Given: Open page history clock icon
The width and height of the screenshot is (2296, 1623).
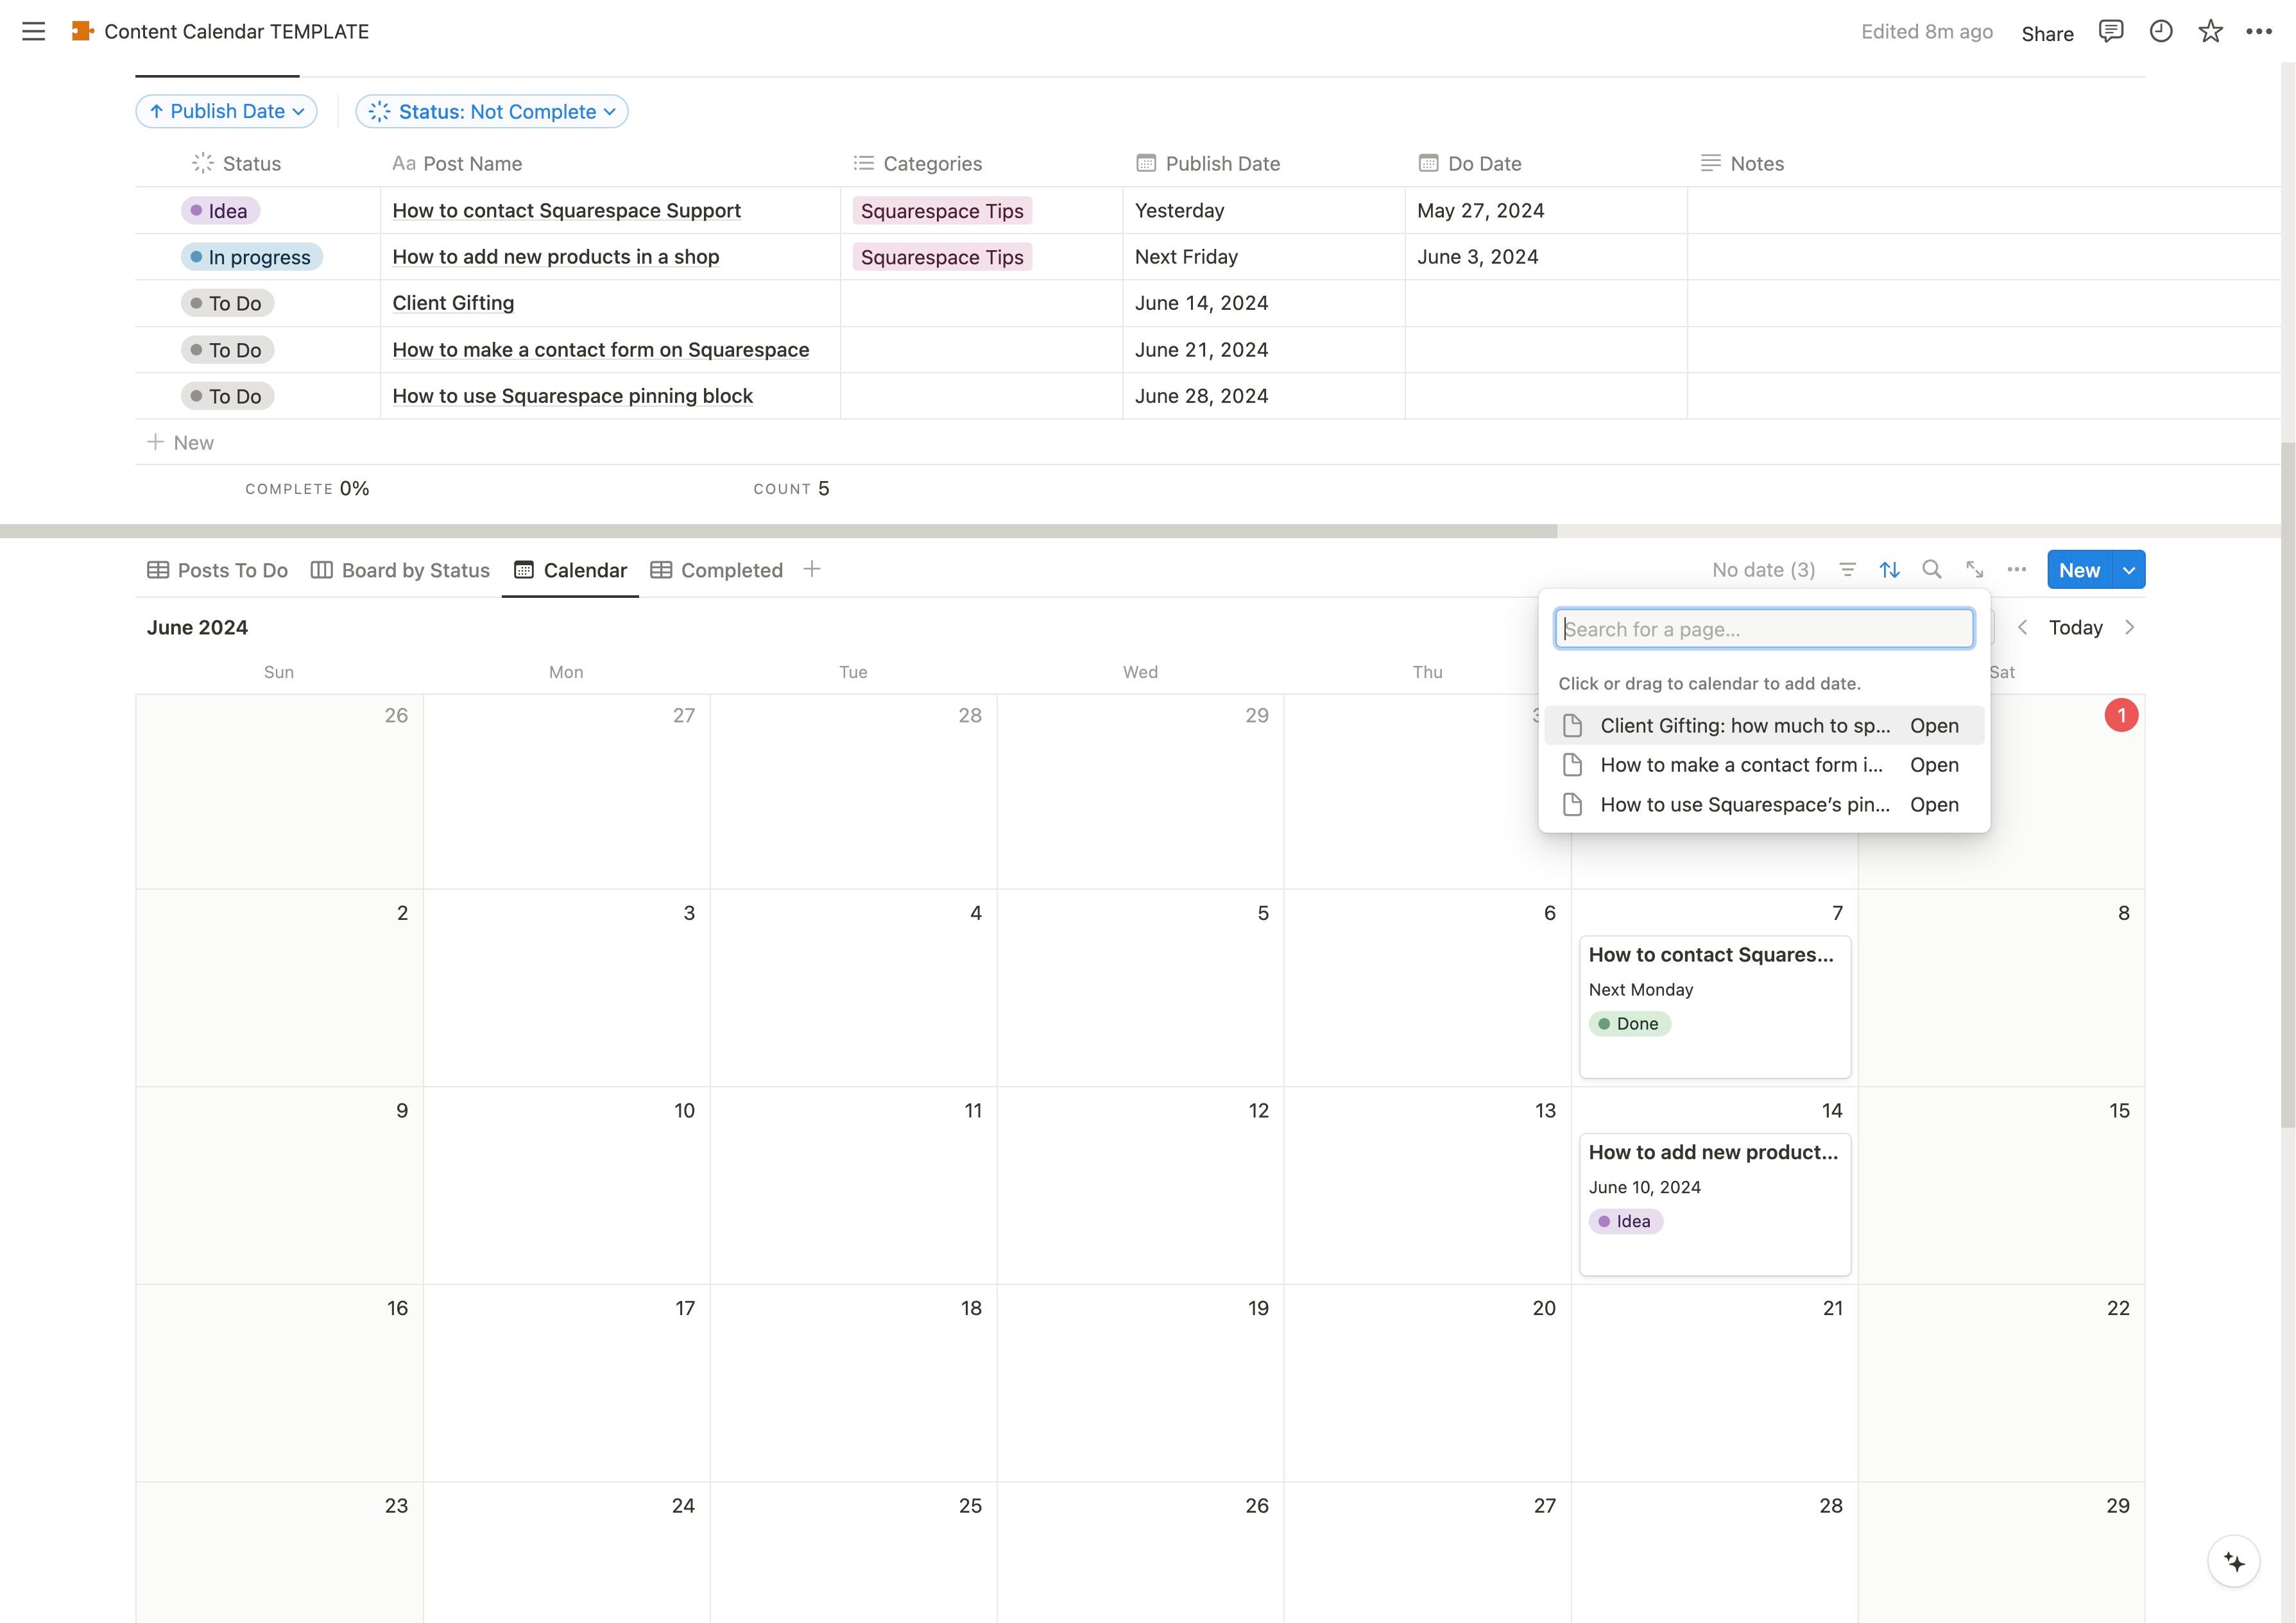Looking at the screenshot, I should 2160,31.
